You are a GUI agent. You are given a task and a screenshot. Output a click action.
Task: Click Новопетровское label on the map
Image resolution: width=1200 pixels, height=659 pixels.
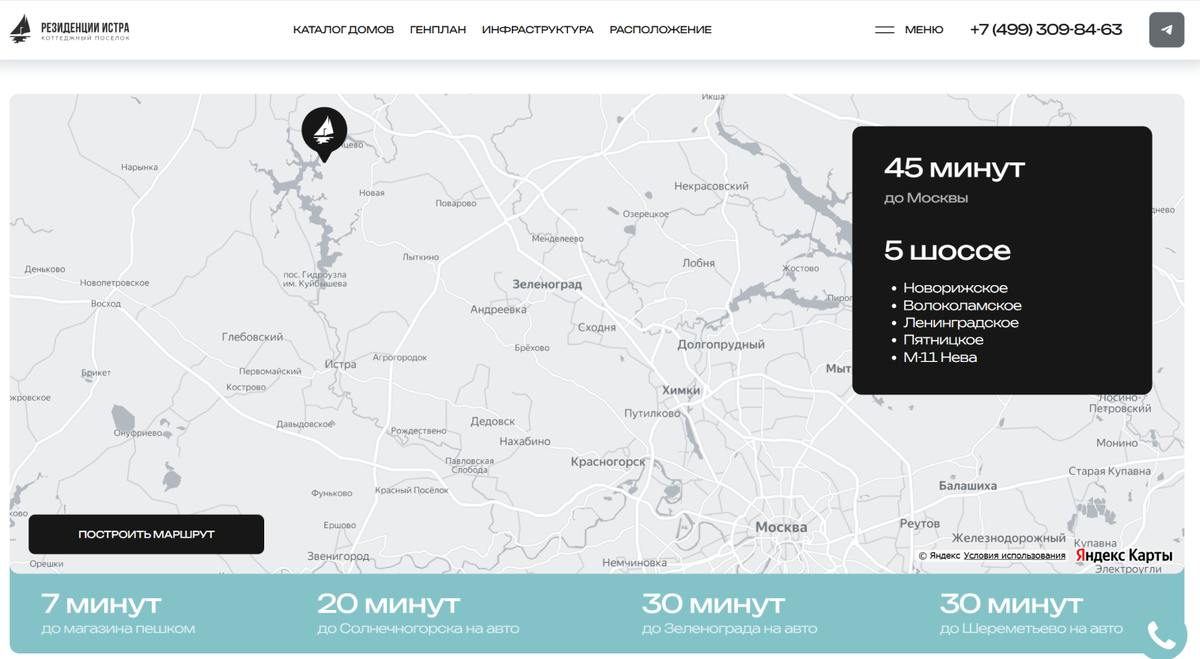pos(114,283)
